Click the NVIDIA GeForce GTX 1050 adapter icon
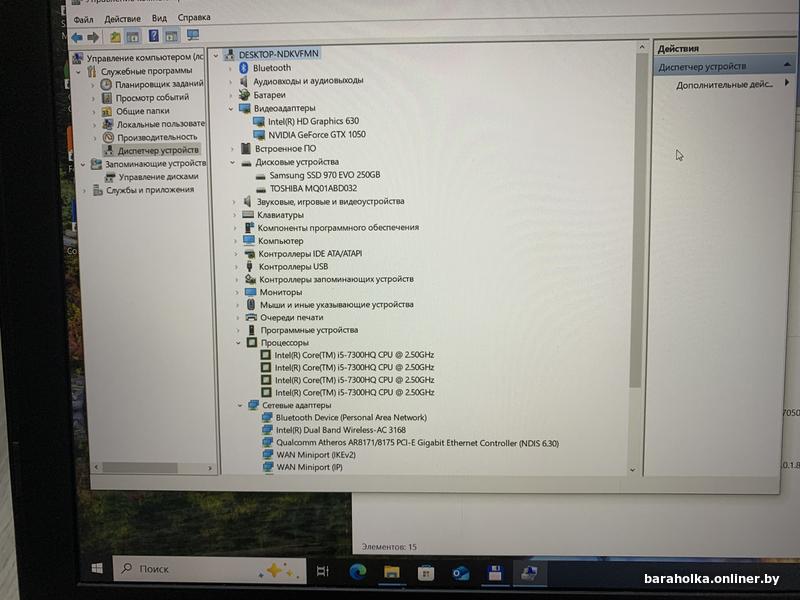This screenshot has height=600, width=800. [x=259, y=135]
